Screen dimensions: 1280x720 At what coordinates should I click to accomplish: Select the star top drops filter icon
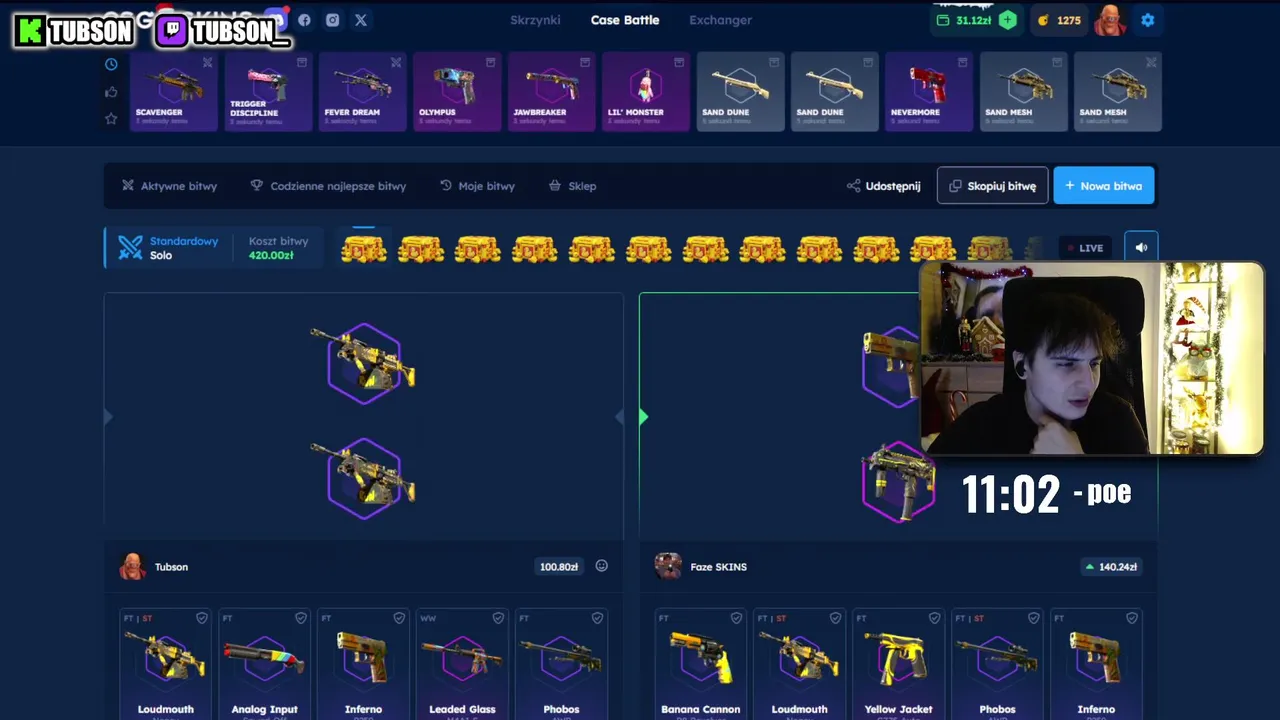(x=111, y=119)
